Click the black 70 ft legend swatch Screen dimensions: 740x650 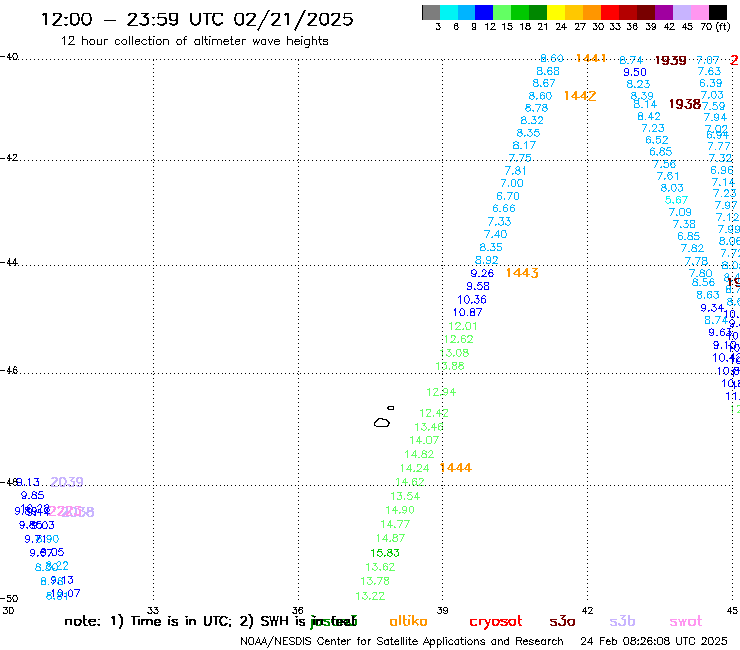(x=717, y=12)
